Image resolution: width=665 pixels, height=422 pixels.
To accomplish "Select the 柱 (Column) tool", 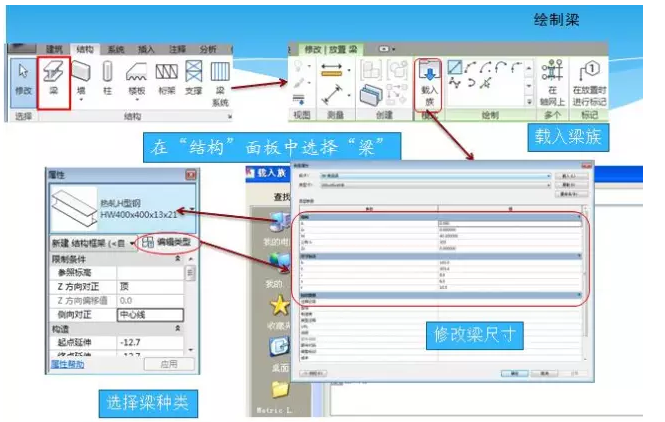I will click(107, 78).
